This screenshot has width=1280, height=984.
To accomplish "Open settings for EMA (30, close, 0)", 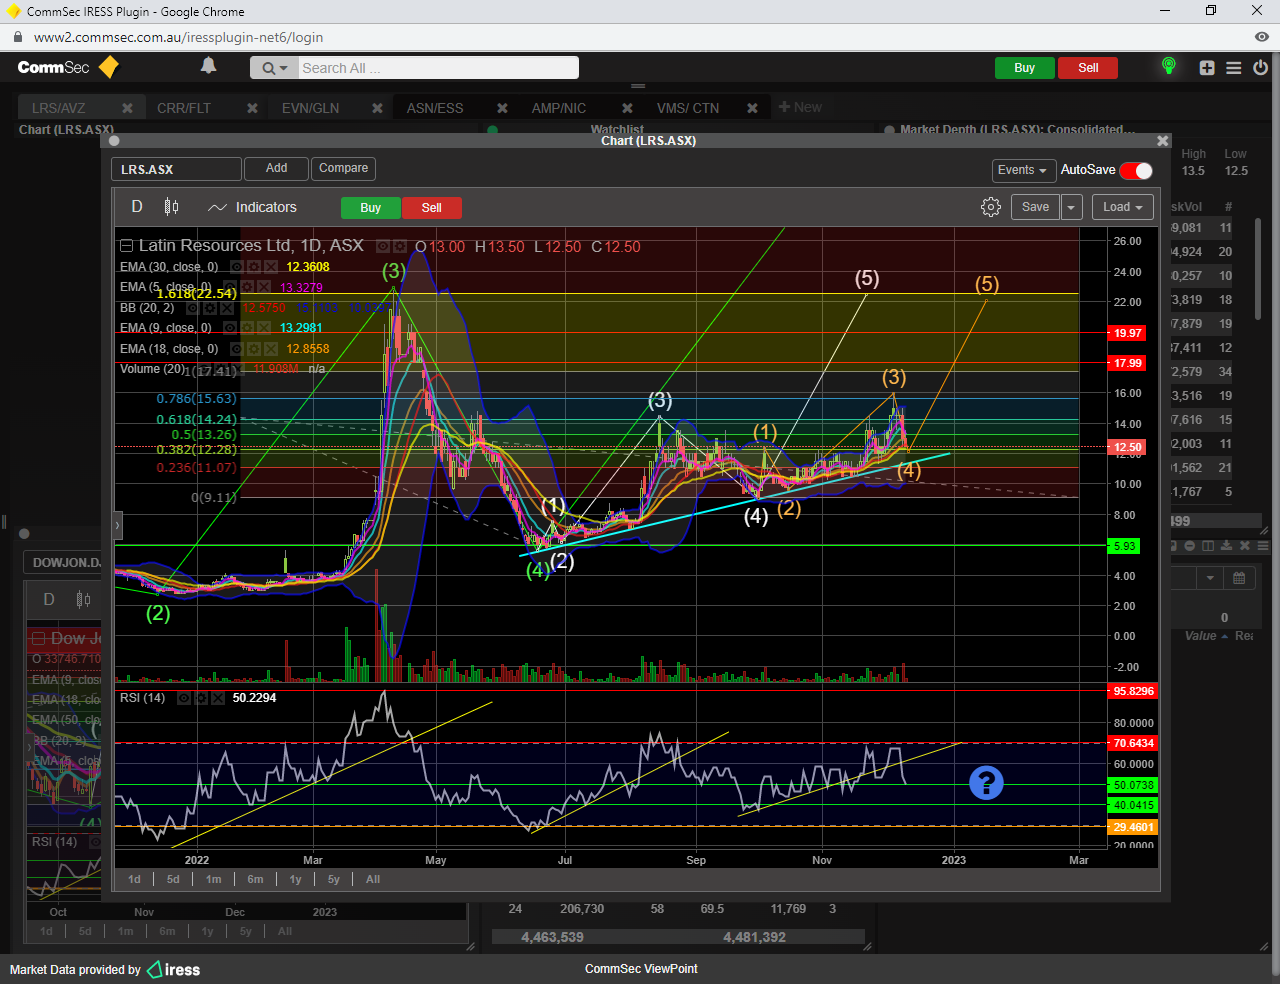I will coord(253,267).
